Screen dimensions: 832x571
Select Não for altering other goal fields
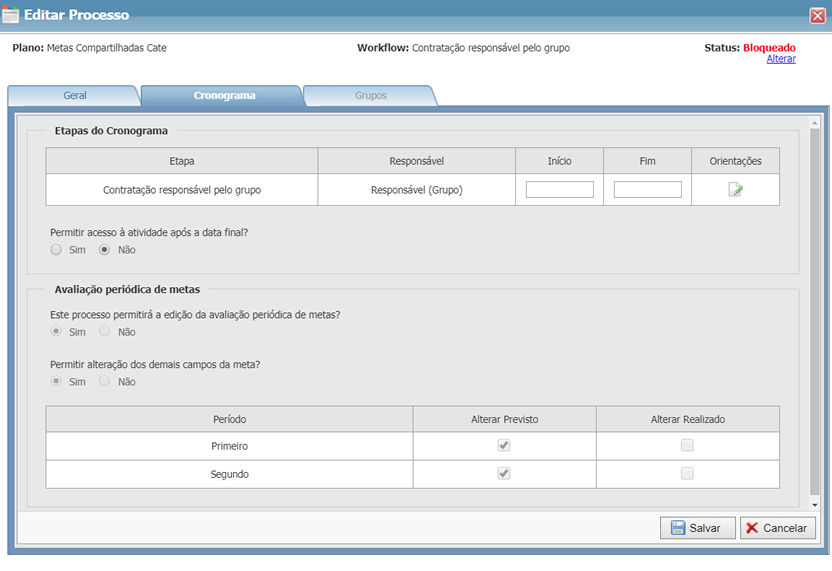point(105,382)
